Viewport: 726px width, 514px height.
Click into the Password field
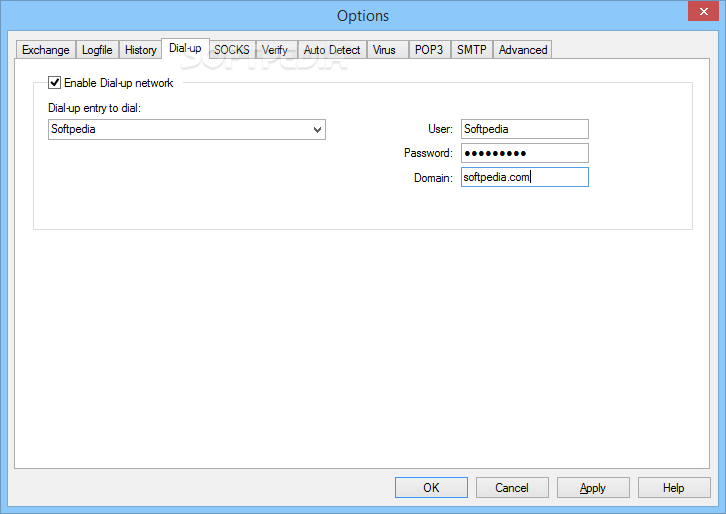(x=525, y=153)
